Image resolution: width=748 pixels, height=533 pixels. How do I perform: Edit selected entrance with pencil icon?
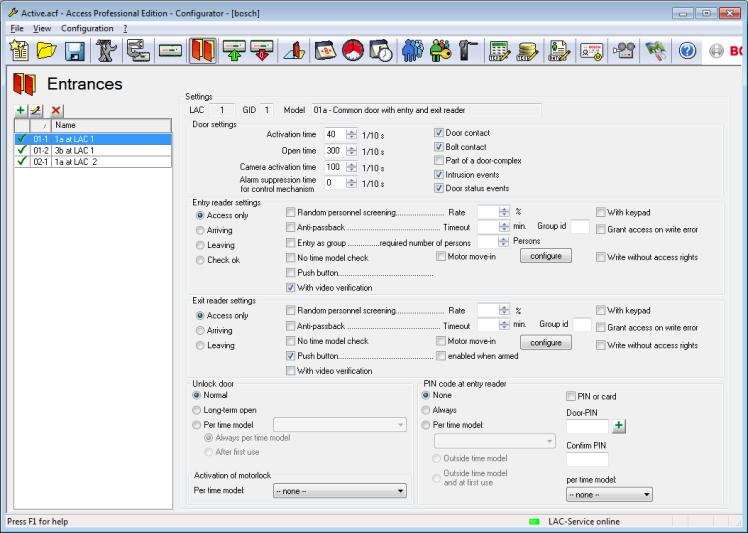pos(36,111)
